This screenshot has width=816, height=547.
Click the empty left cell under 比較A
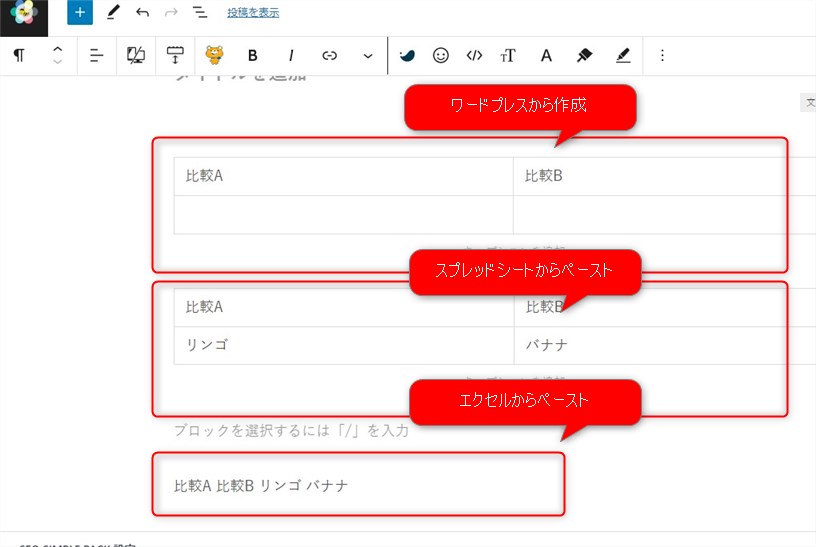pyautogui.click(x=343, y=215)
